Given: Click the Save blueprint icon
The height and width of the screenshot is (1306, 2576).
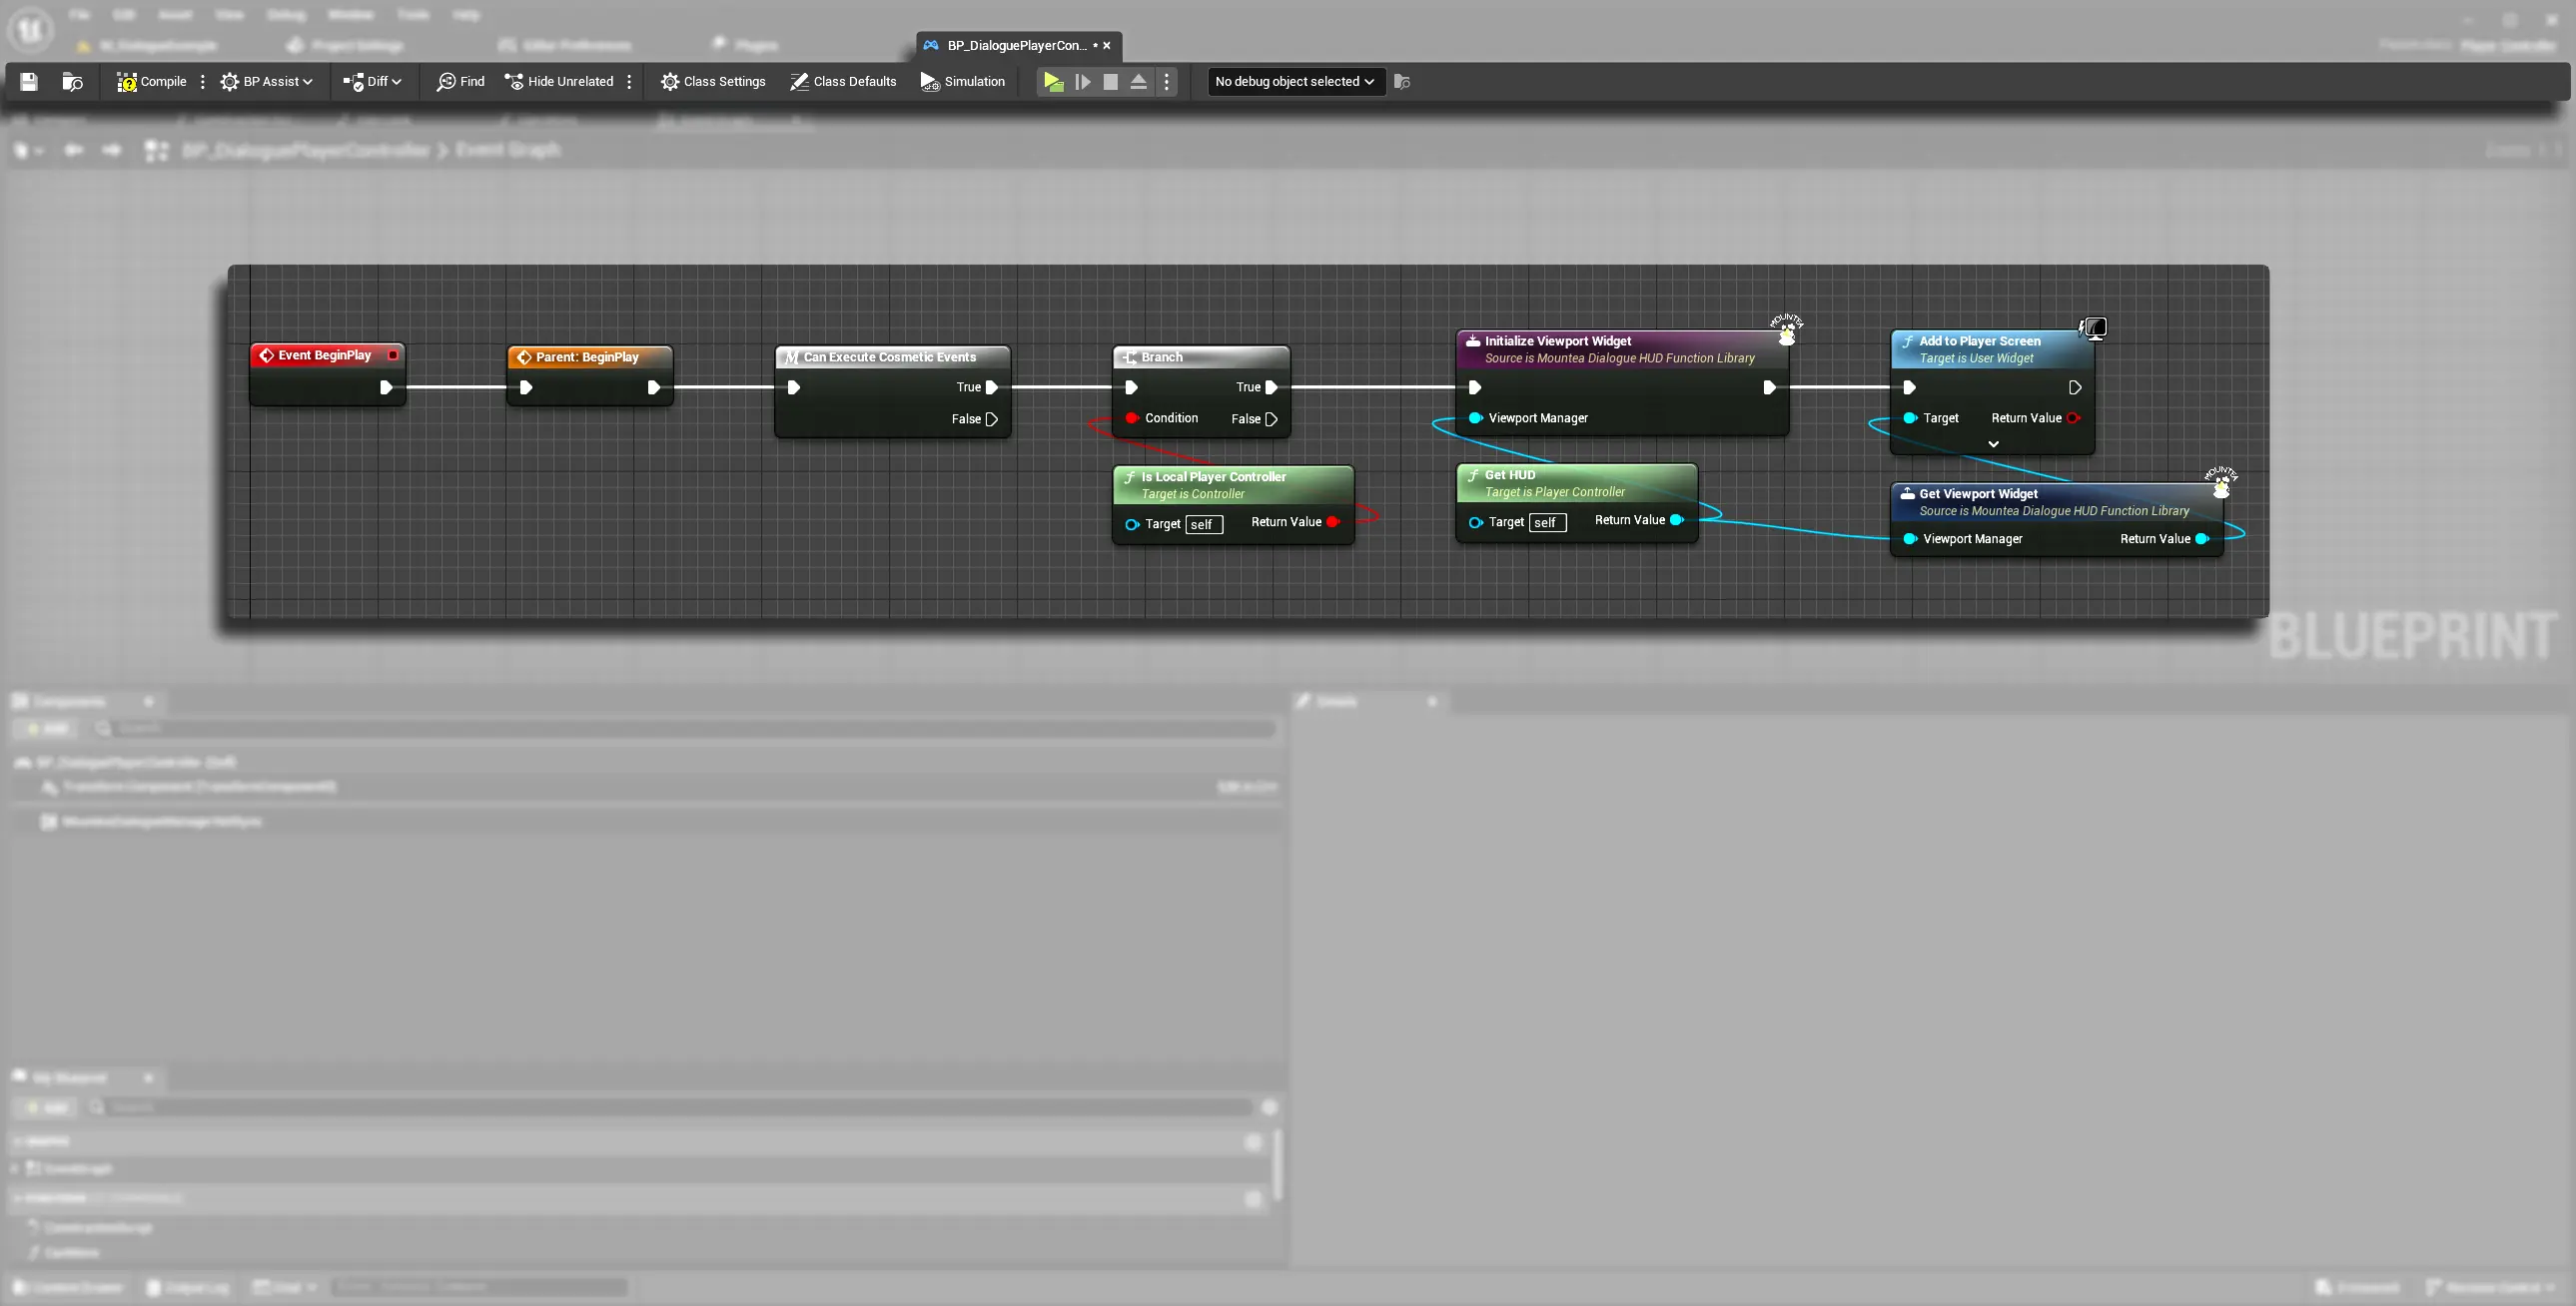Looking at the screenshot, I should tap(29, 82).
